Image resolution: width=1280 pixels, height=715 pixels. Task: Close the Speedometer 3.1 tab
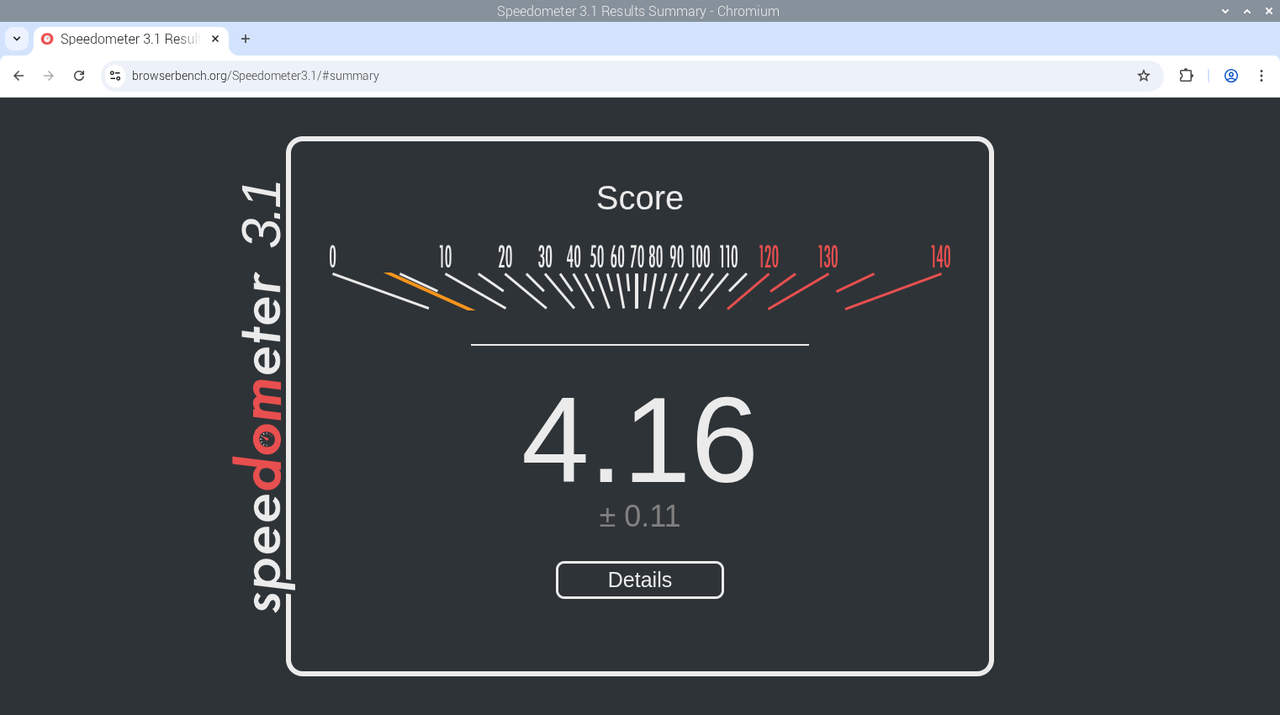[x=214, y=39]
